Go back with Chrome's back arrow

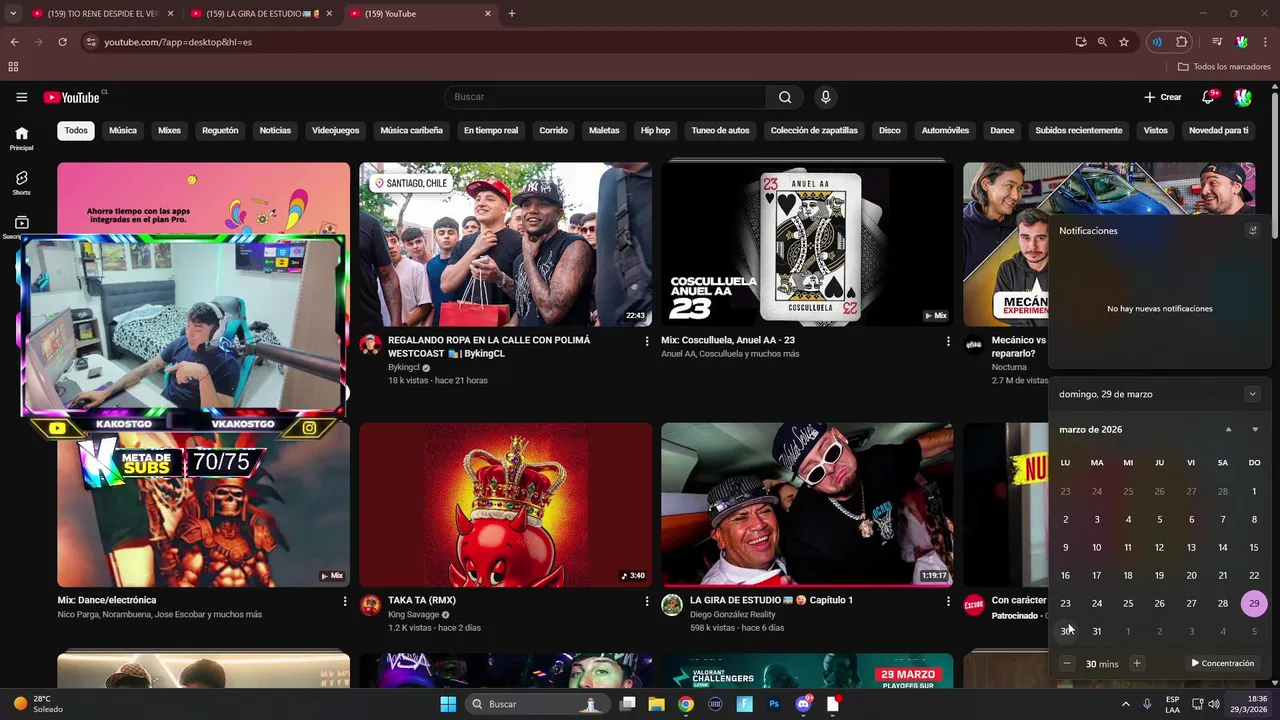click(x=14, y=42)
